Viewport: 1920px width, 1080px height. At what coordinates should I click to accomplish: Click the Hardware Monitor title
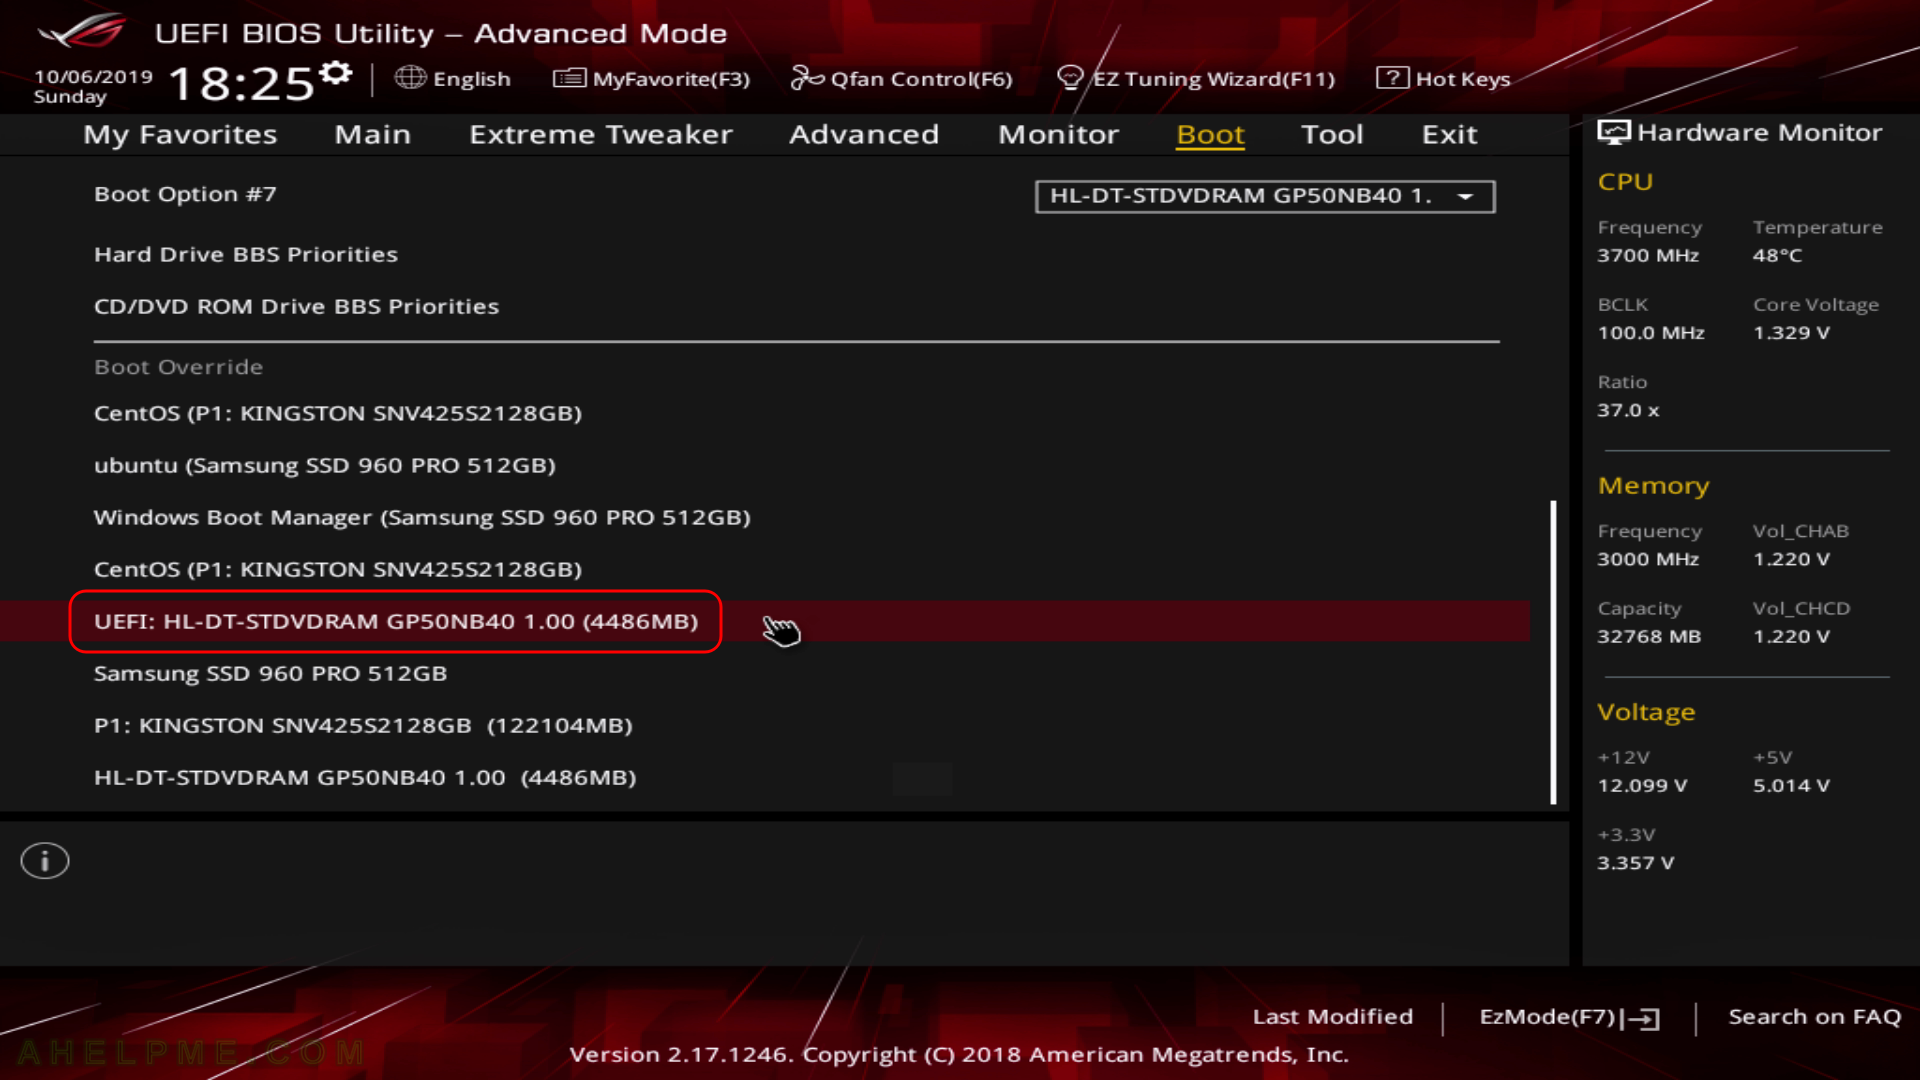[x=1759, y=132]
